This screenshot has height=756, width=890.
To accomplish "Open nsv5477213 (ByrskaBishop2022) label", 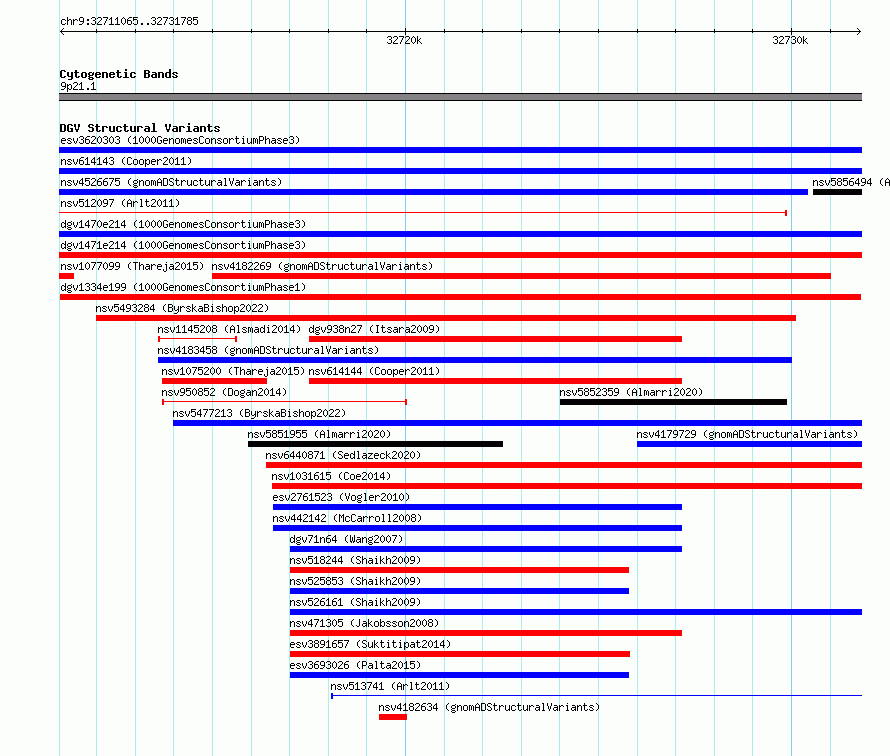I will (259, 413).
